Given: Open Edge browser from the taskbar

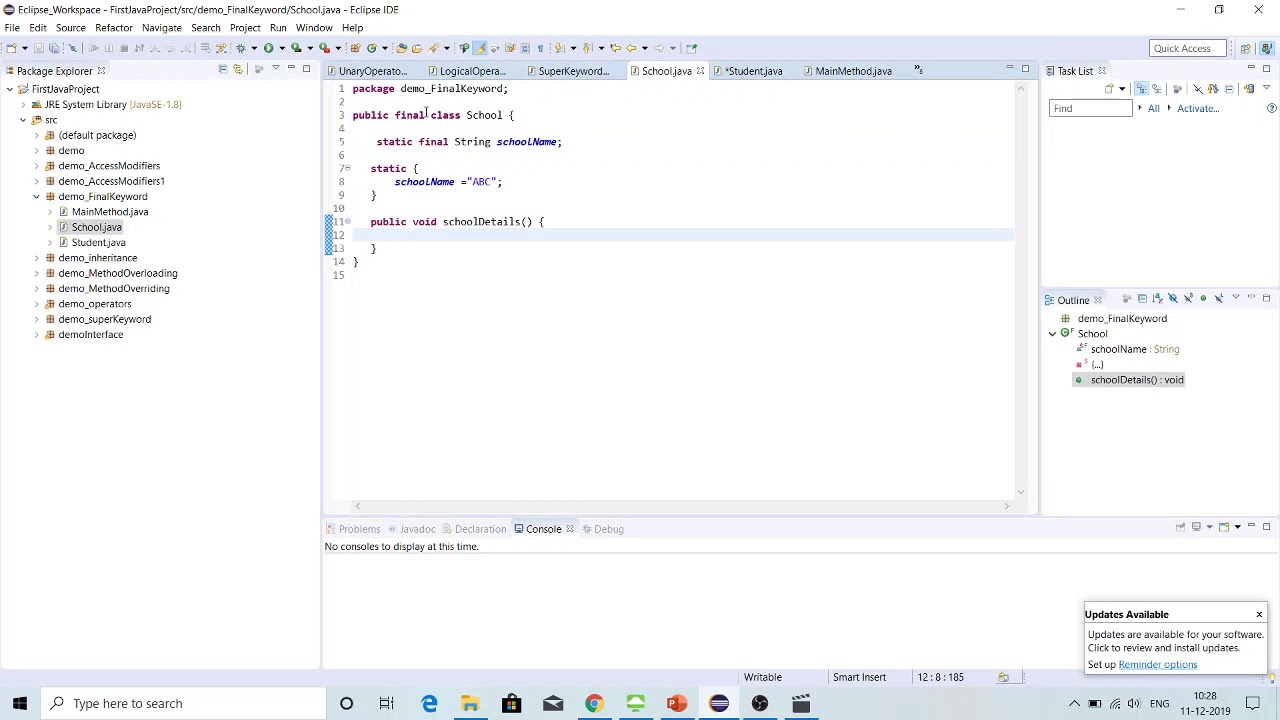Looking at the screenshot, I should pos(429,704).
